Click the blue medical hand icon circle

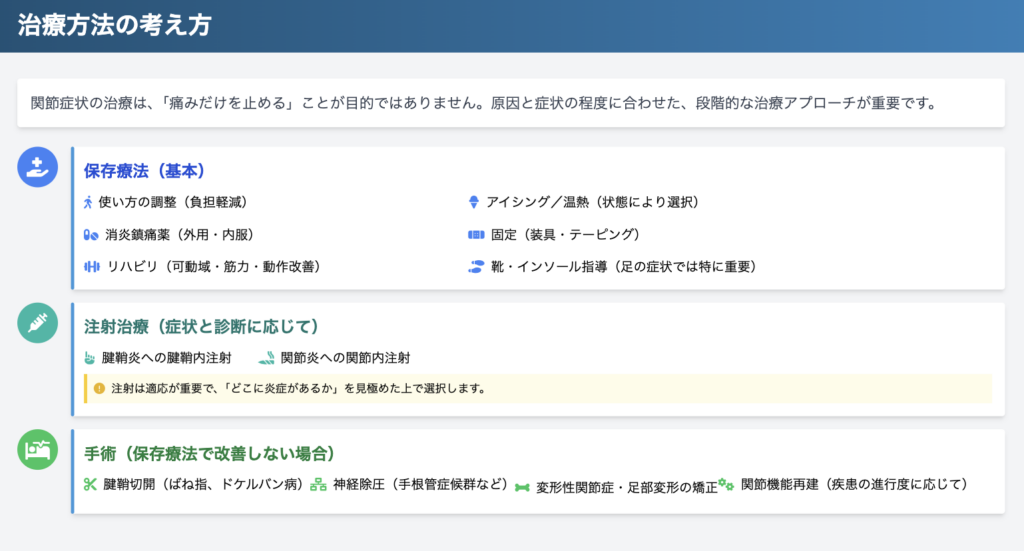tap(38, 167)
